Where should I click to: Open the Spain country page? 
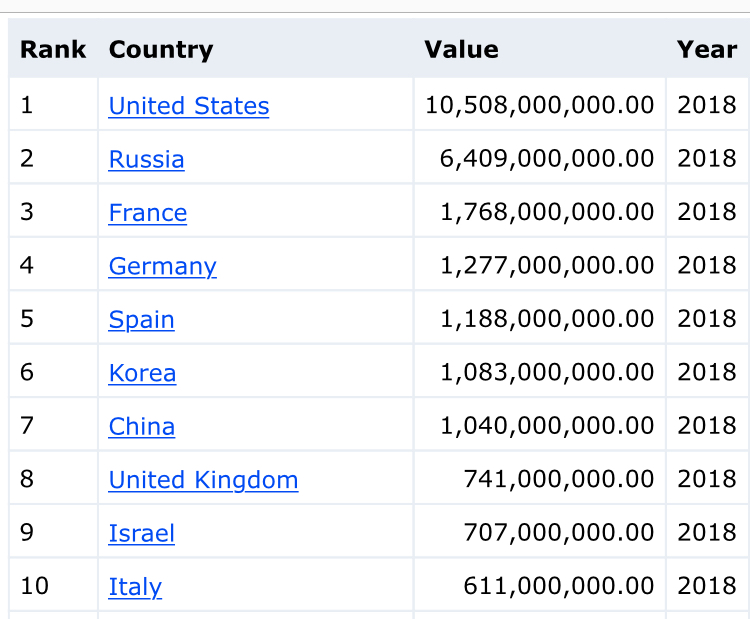[x=142, y=320]
